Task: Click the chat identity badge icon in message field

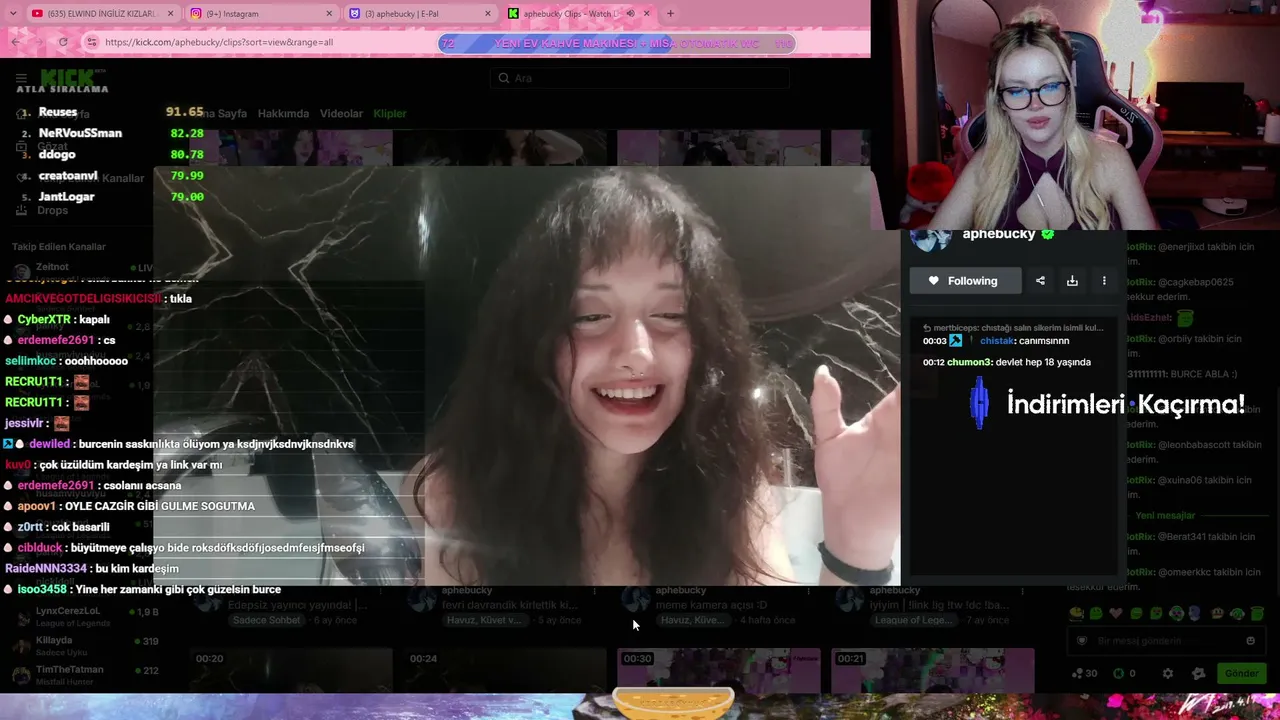Action: click(1081, 641)
